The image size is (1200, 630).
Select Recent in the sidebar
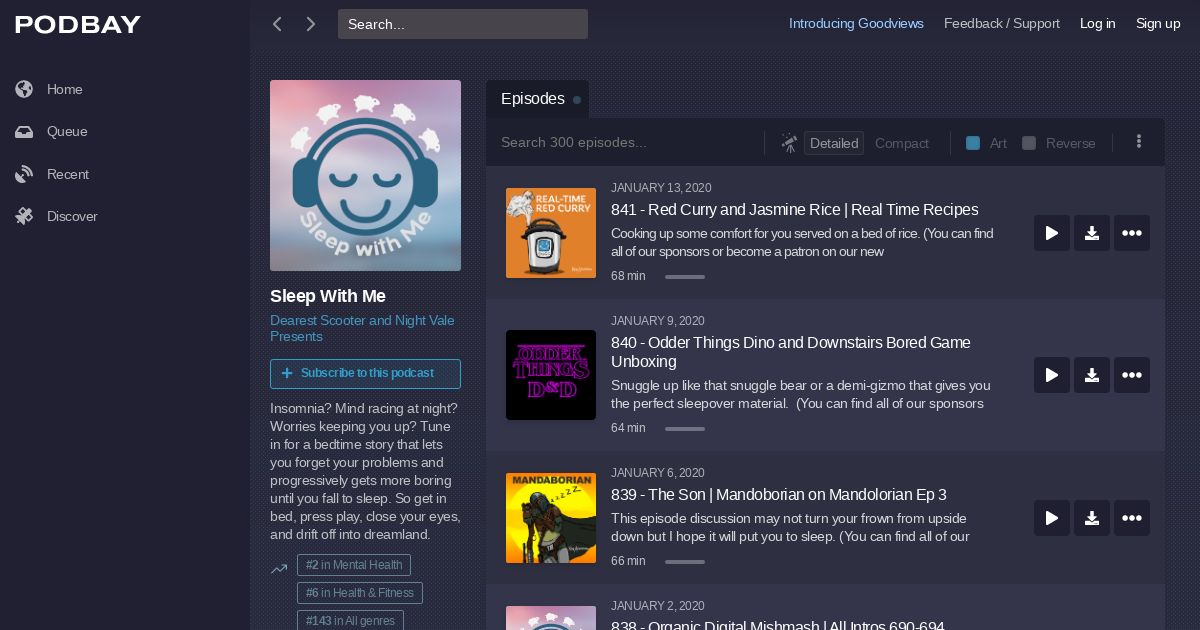68,174
